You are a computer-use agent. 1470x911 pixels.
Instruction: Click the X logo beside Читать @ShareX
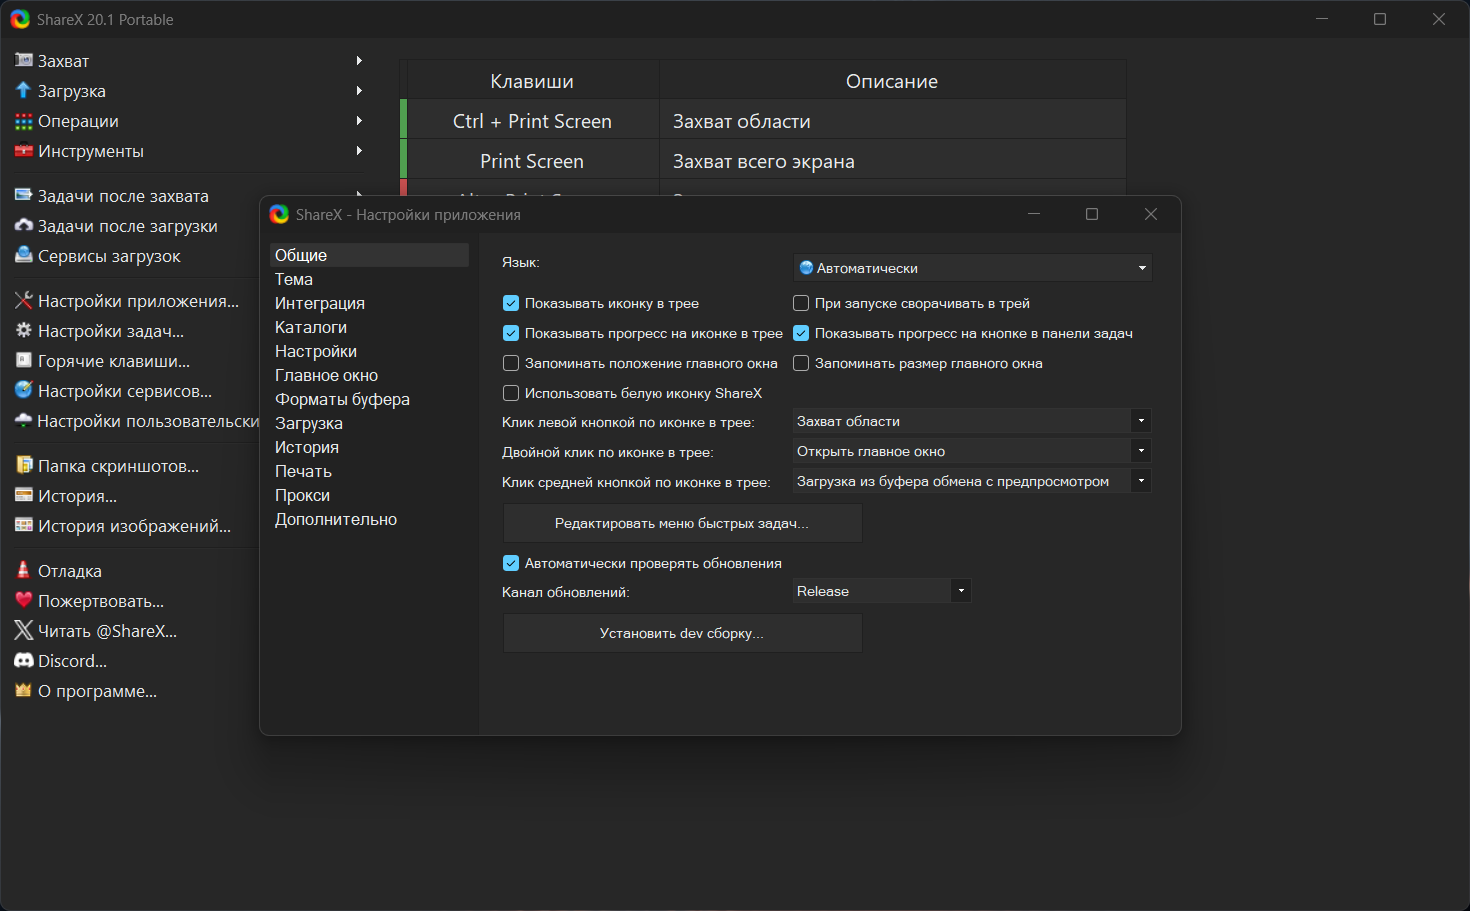24,631
